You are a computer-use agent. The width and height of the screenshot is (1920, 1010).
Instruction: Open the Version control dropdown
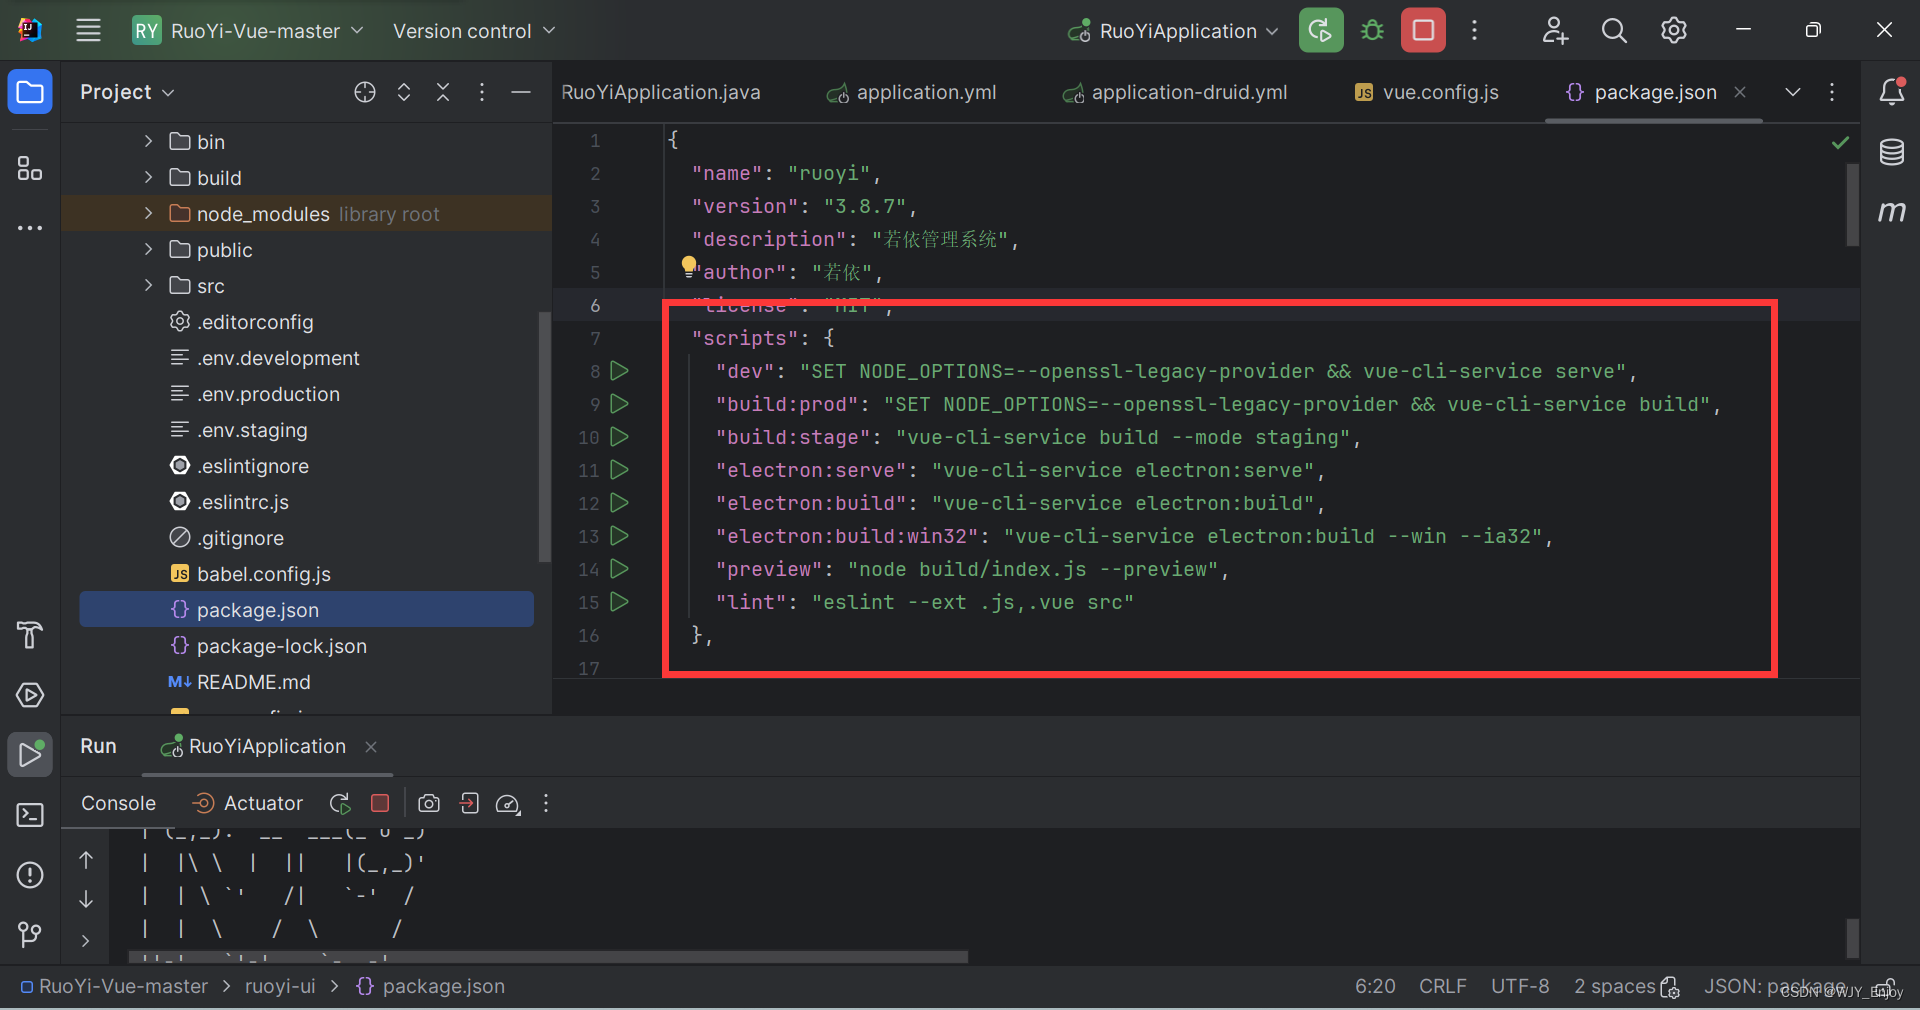[x=473, y=31]
